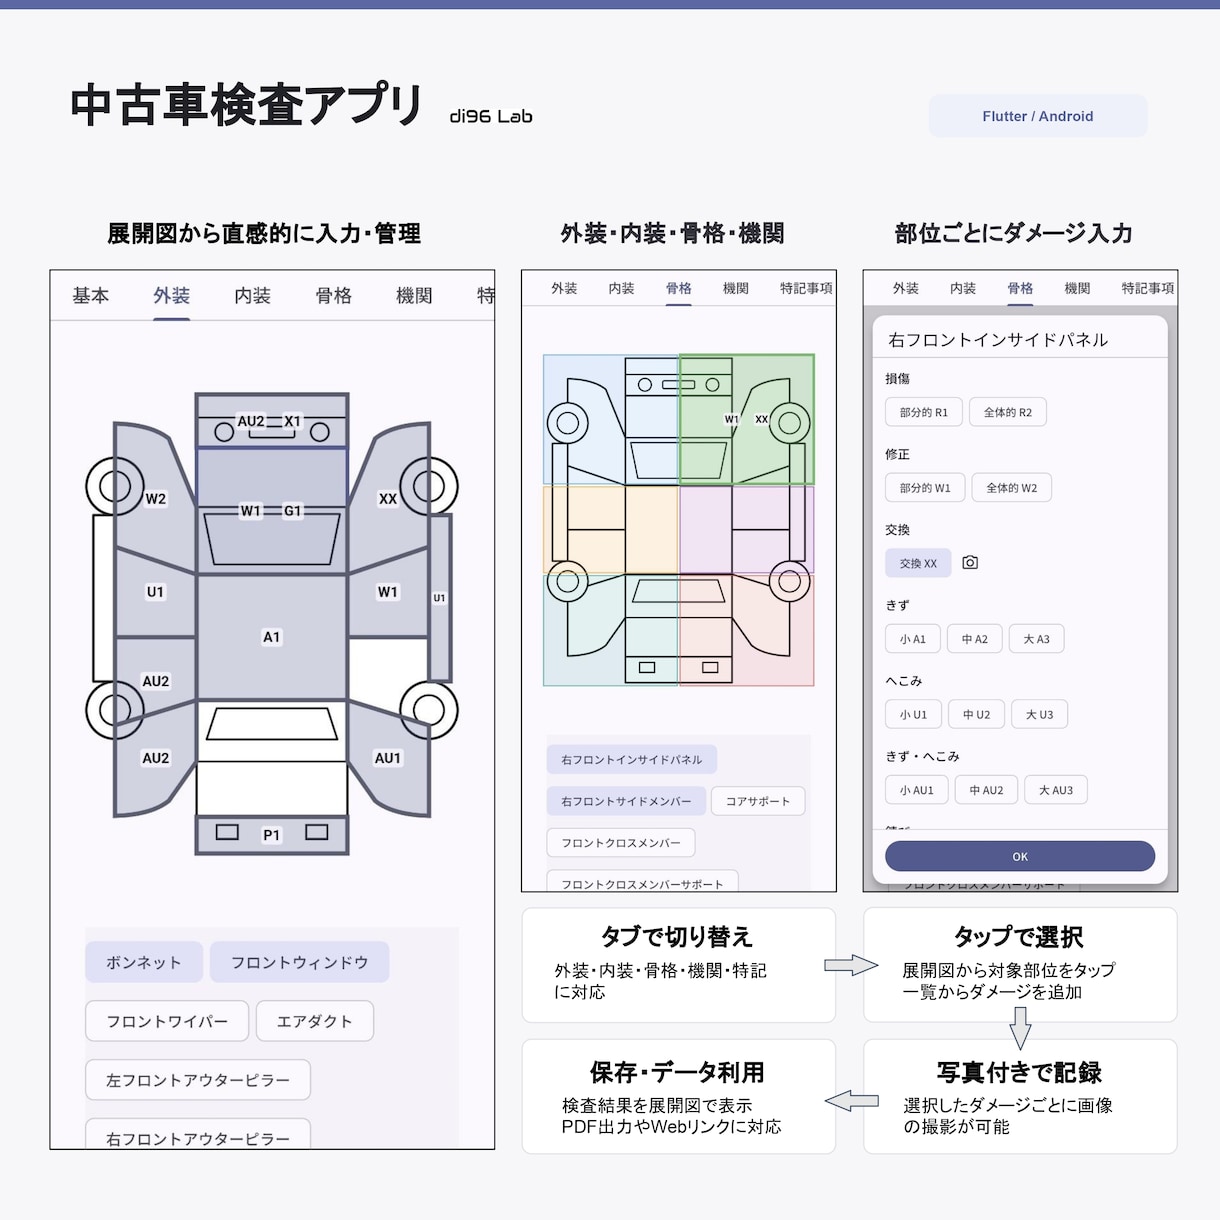
Task: Pick dent size 小 U1
Action: click(x=913, y=714)
